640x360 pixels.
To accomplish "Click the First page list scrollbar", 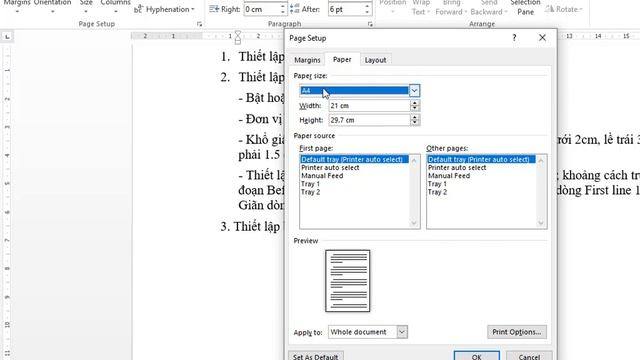I will [414, 191].
